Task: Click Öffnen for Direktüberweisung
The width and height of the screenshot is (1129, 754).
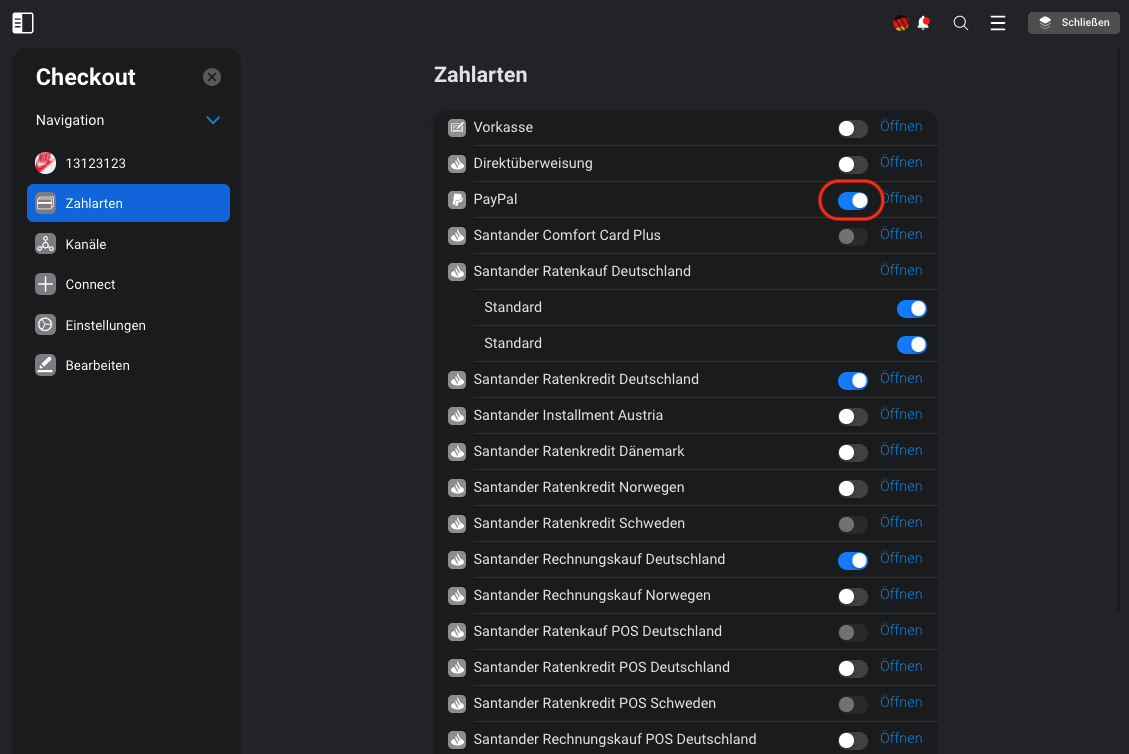Action: (x=901, y=163)
